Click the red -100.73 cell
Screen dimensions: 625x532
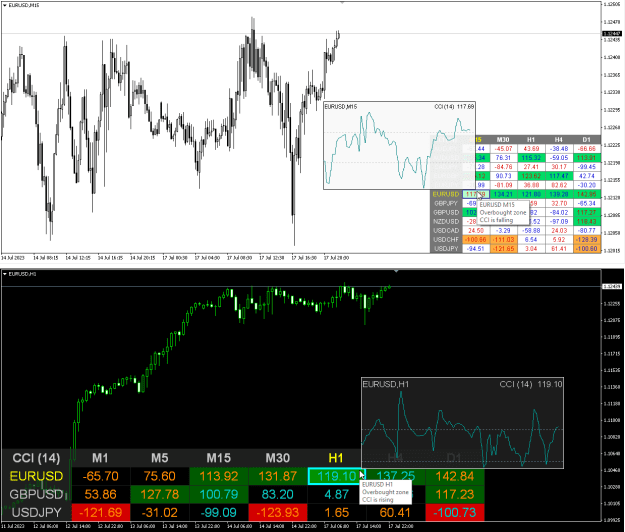(x=455, y=512)
